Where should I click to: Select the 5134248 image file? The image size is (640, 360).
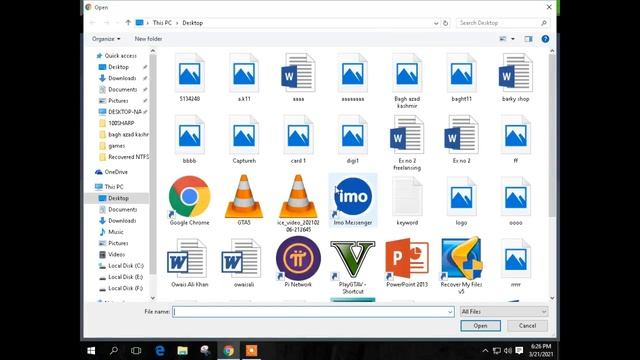[189, 78]
